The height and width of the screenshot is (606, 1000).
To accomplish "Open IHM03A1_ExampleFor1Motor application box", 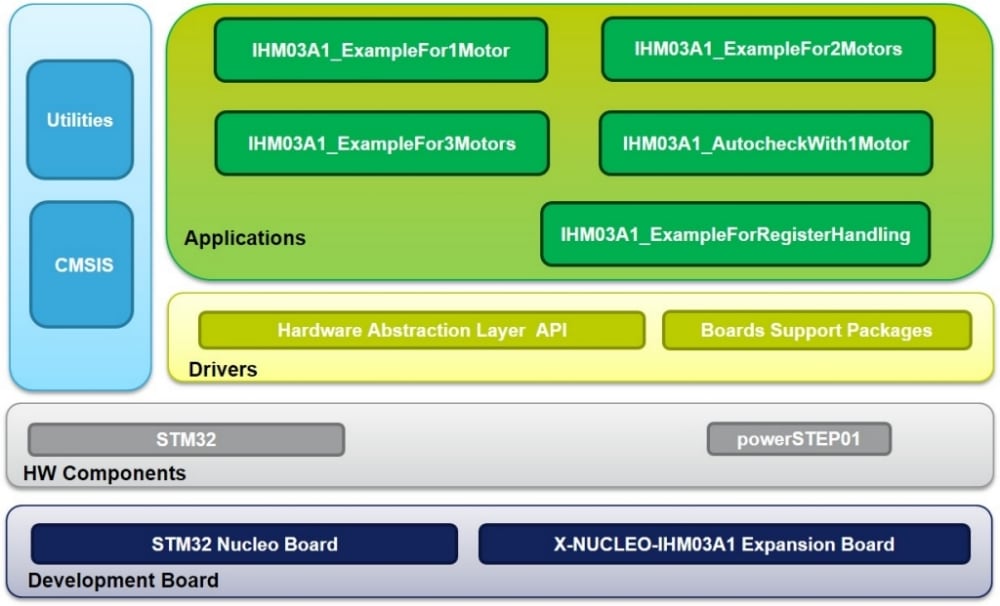I will pos(381,50).
